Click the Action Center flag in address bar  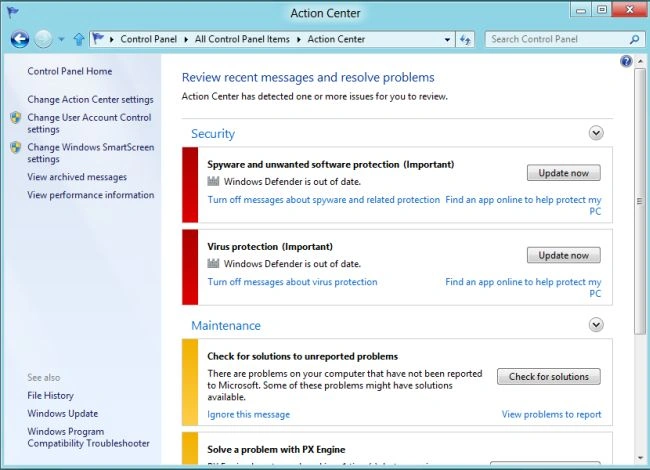[98, 39]
